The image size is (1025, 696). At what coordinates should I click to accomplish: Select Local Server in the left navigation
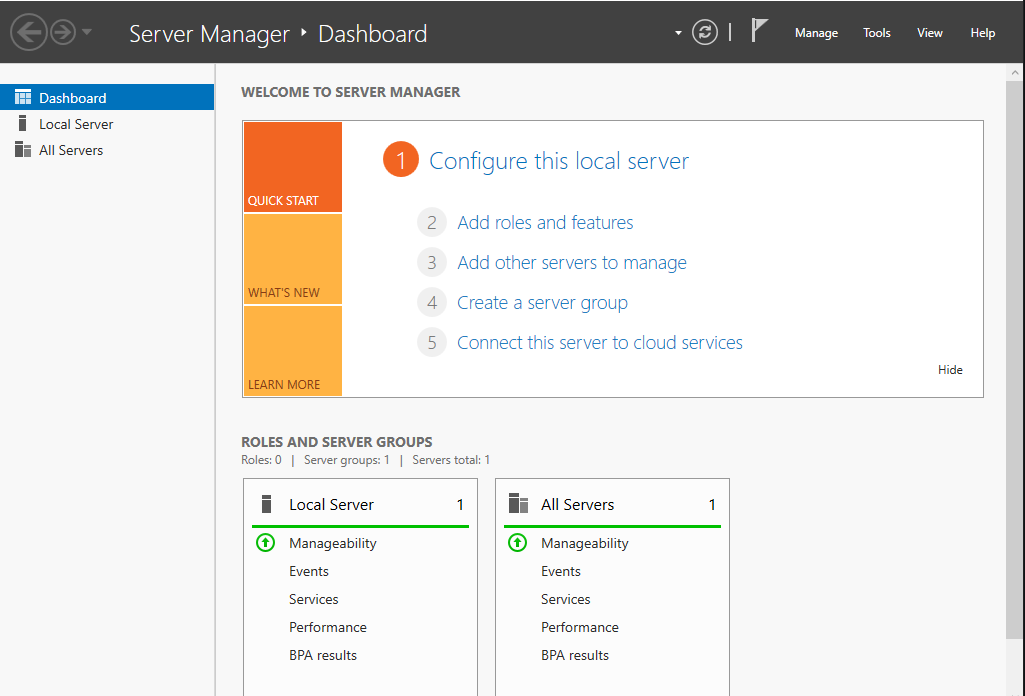[x=107, y=124]
